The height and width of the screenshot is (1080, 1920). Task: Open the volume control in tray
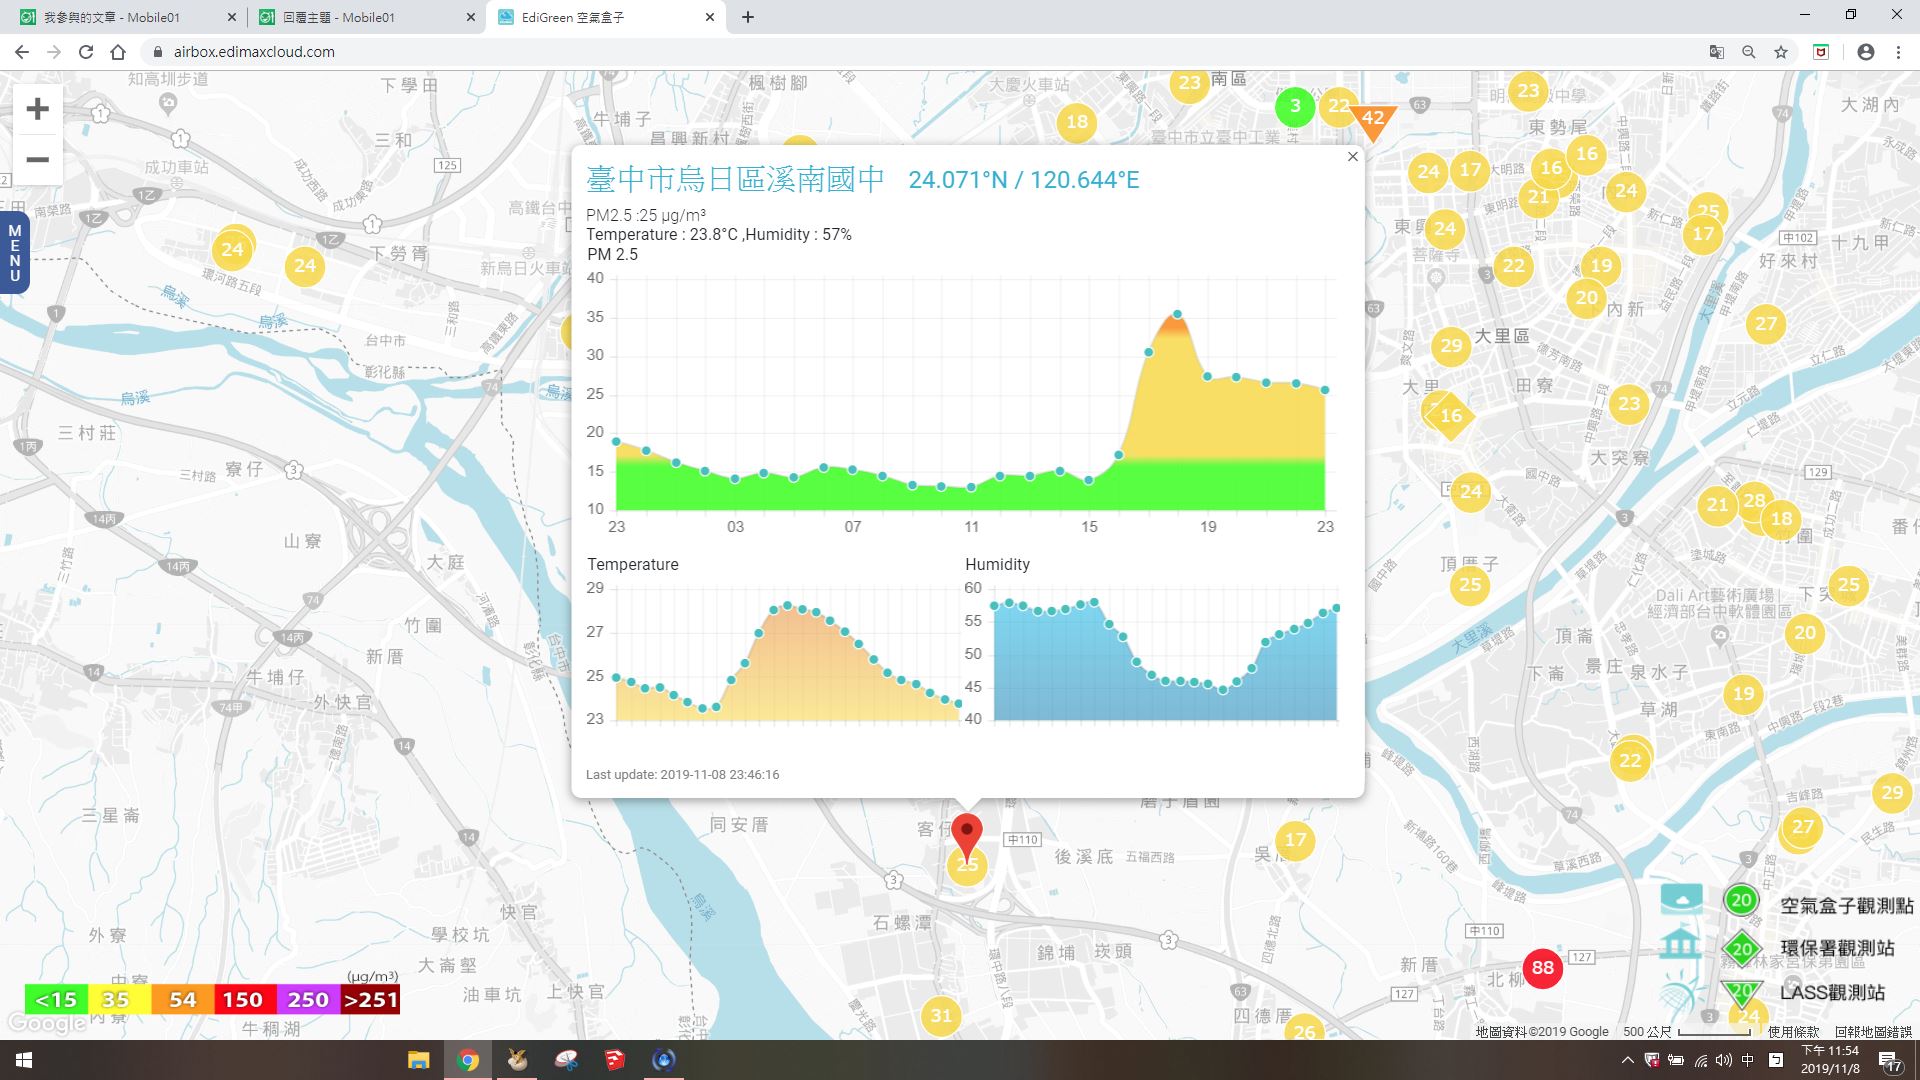pyautogui.click(x=1724, y=1060)
